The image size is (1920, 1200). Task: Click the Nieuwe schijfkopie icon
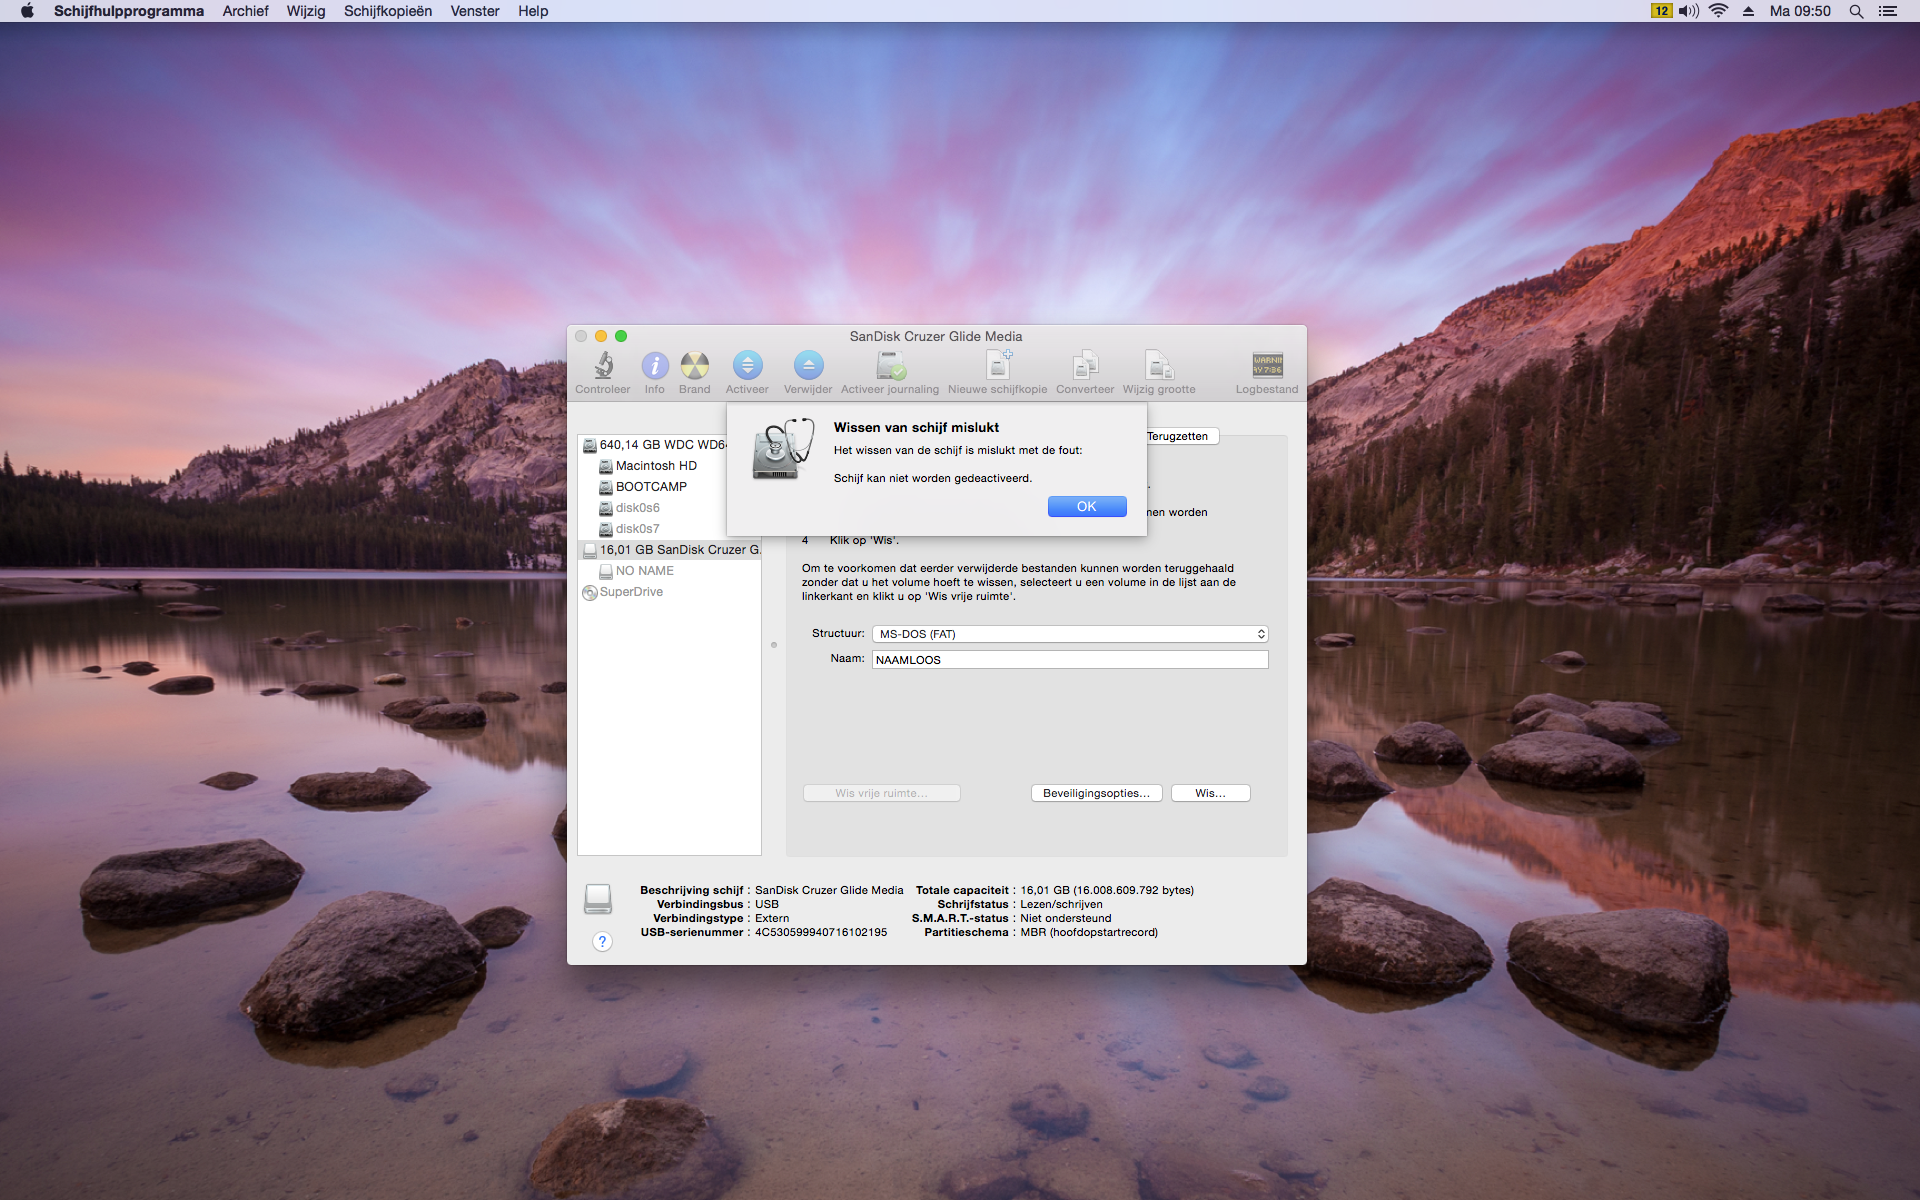click(x=998, y=366)
